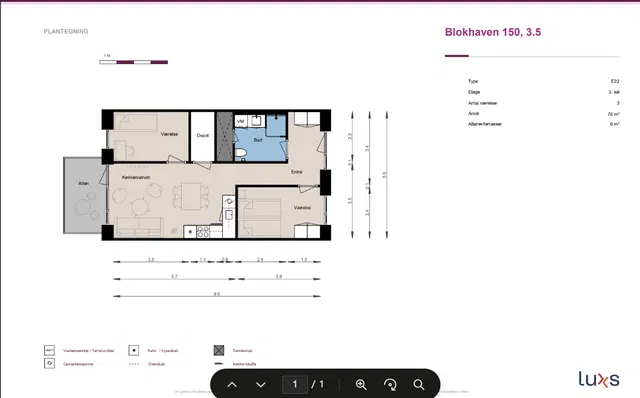Click the "3. sal" floor value
The width and height of the screenshot is (640, 398).
614,92
